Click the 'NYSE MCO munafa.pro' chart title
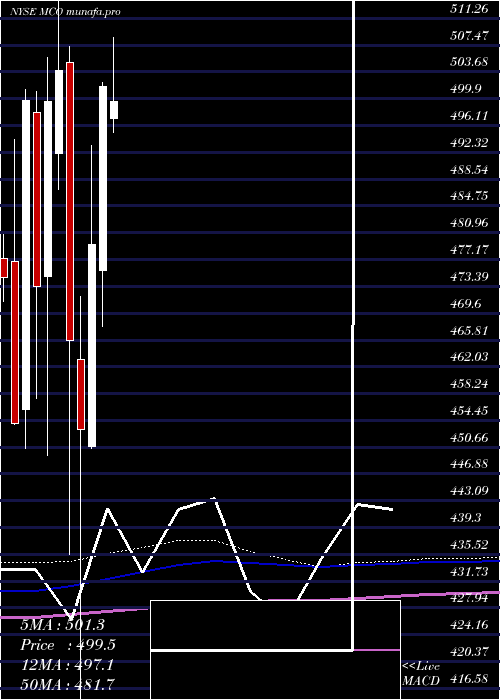This screenshot has width=500, height=700. (x=65, y=12)
